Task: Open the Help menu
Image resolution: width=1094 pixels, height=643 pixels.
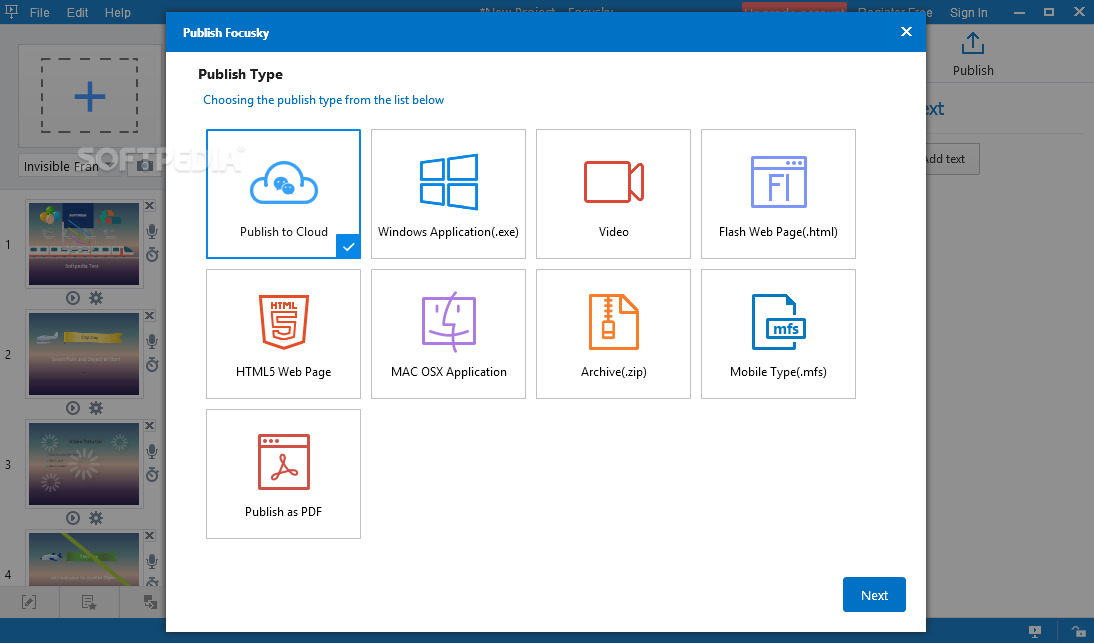Action: coord(118,13)
